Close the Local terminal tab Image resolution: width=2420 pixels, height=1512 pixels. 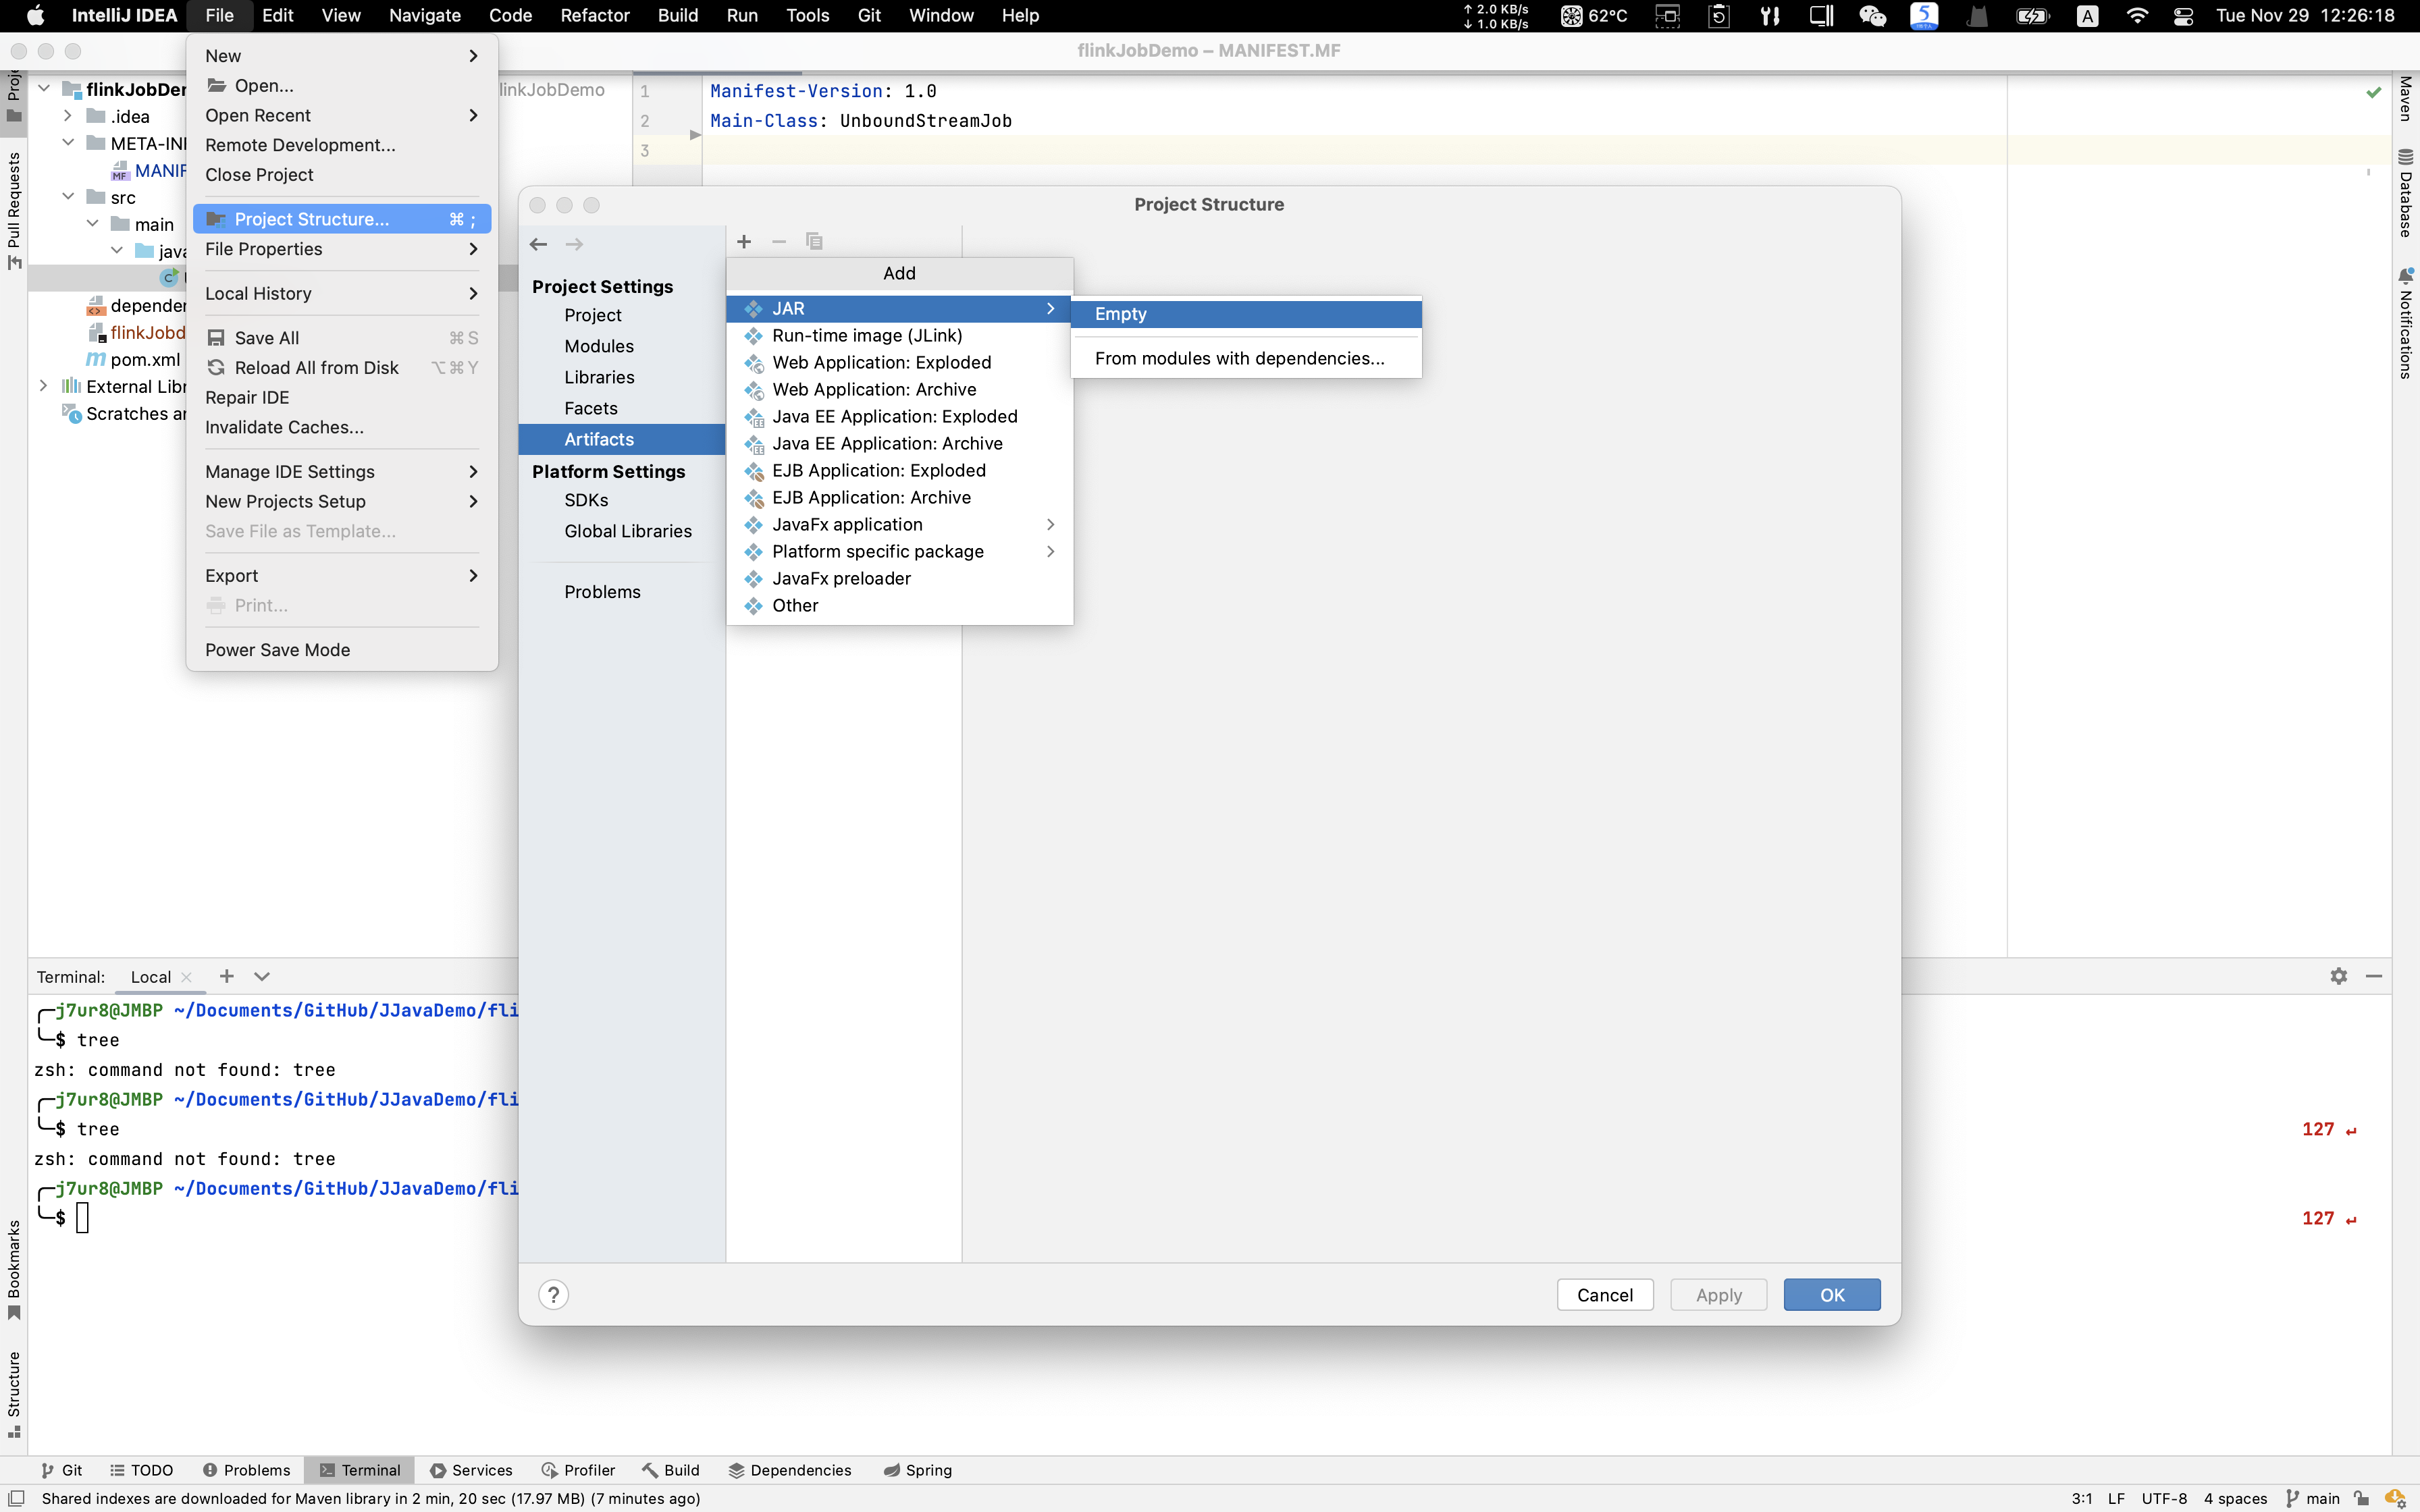click(187, 978)
